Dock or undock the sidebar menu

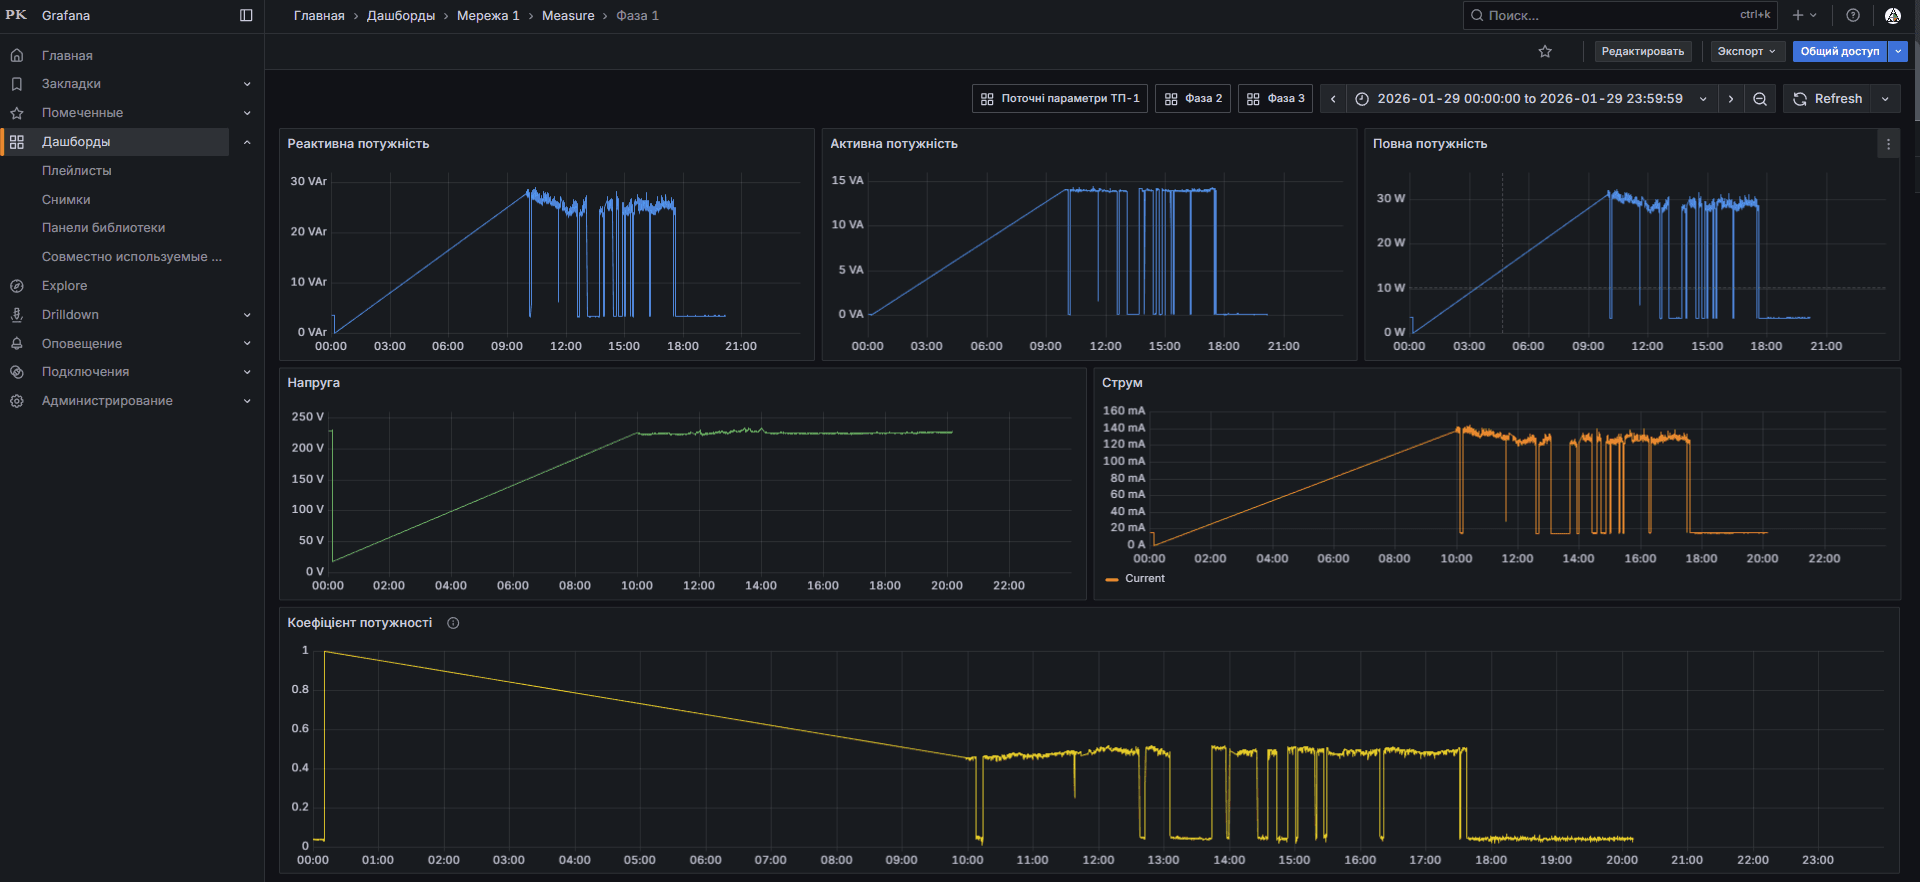[246, 16]
